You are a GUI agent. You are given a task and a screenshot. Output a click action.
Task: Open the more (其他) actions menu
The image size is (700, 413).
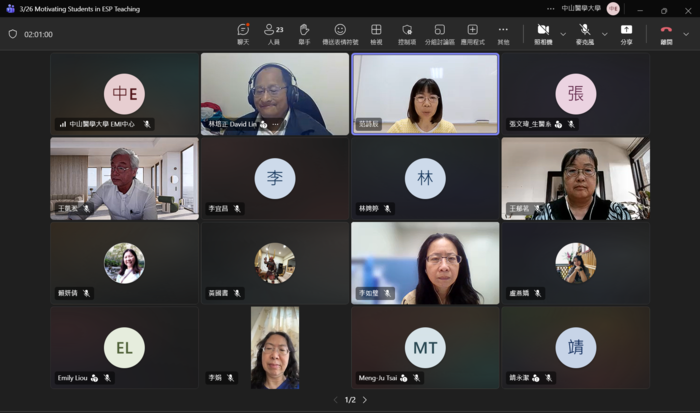(503, 33)
